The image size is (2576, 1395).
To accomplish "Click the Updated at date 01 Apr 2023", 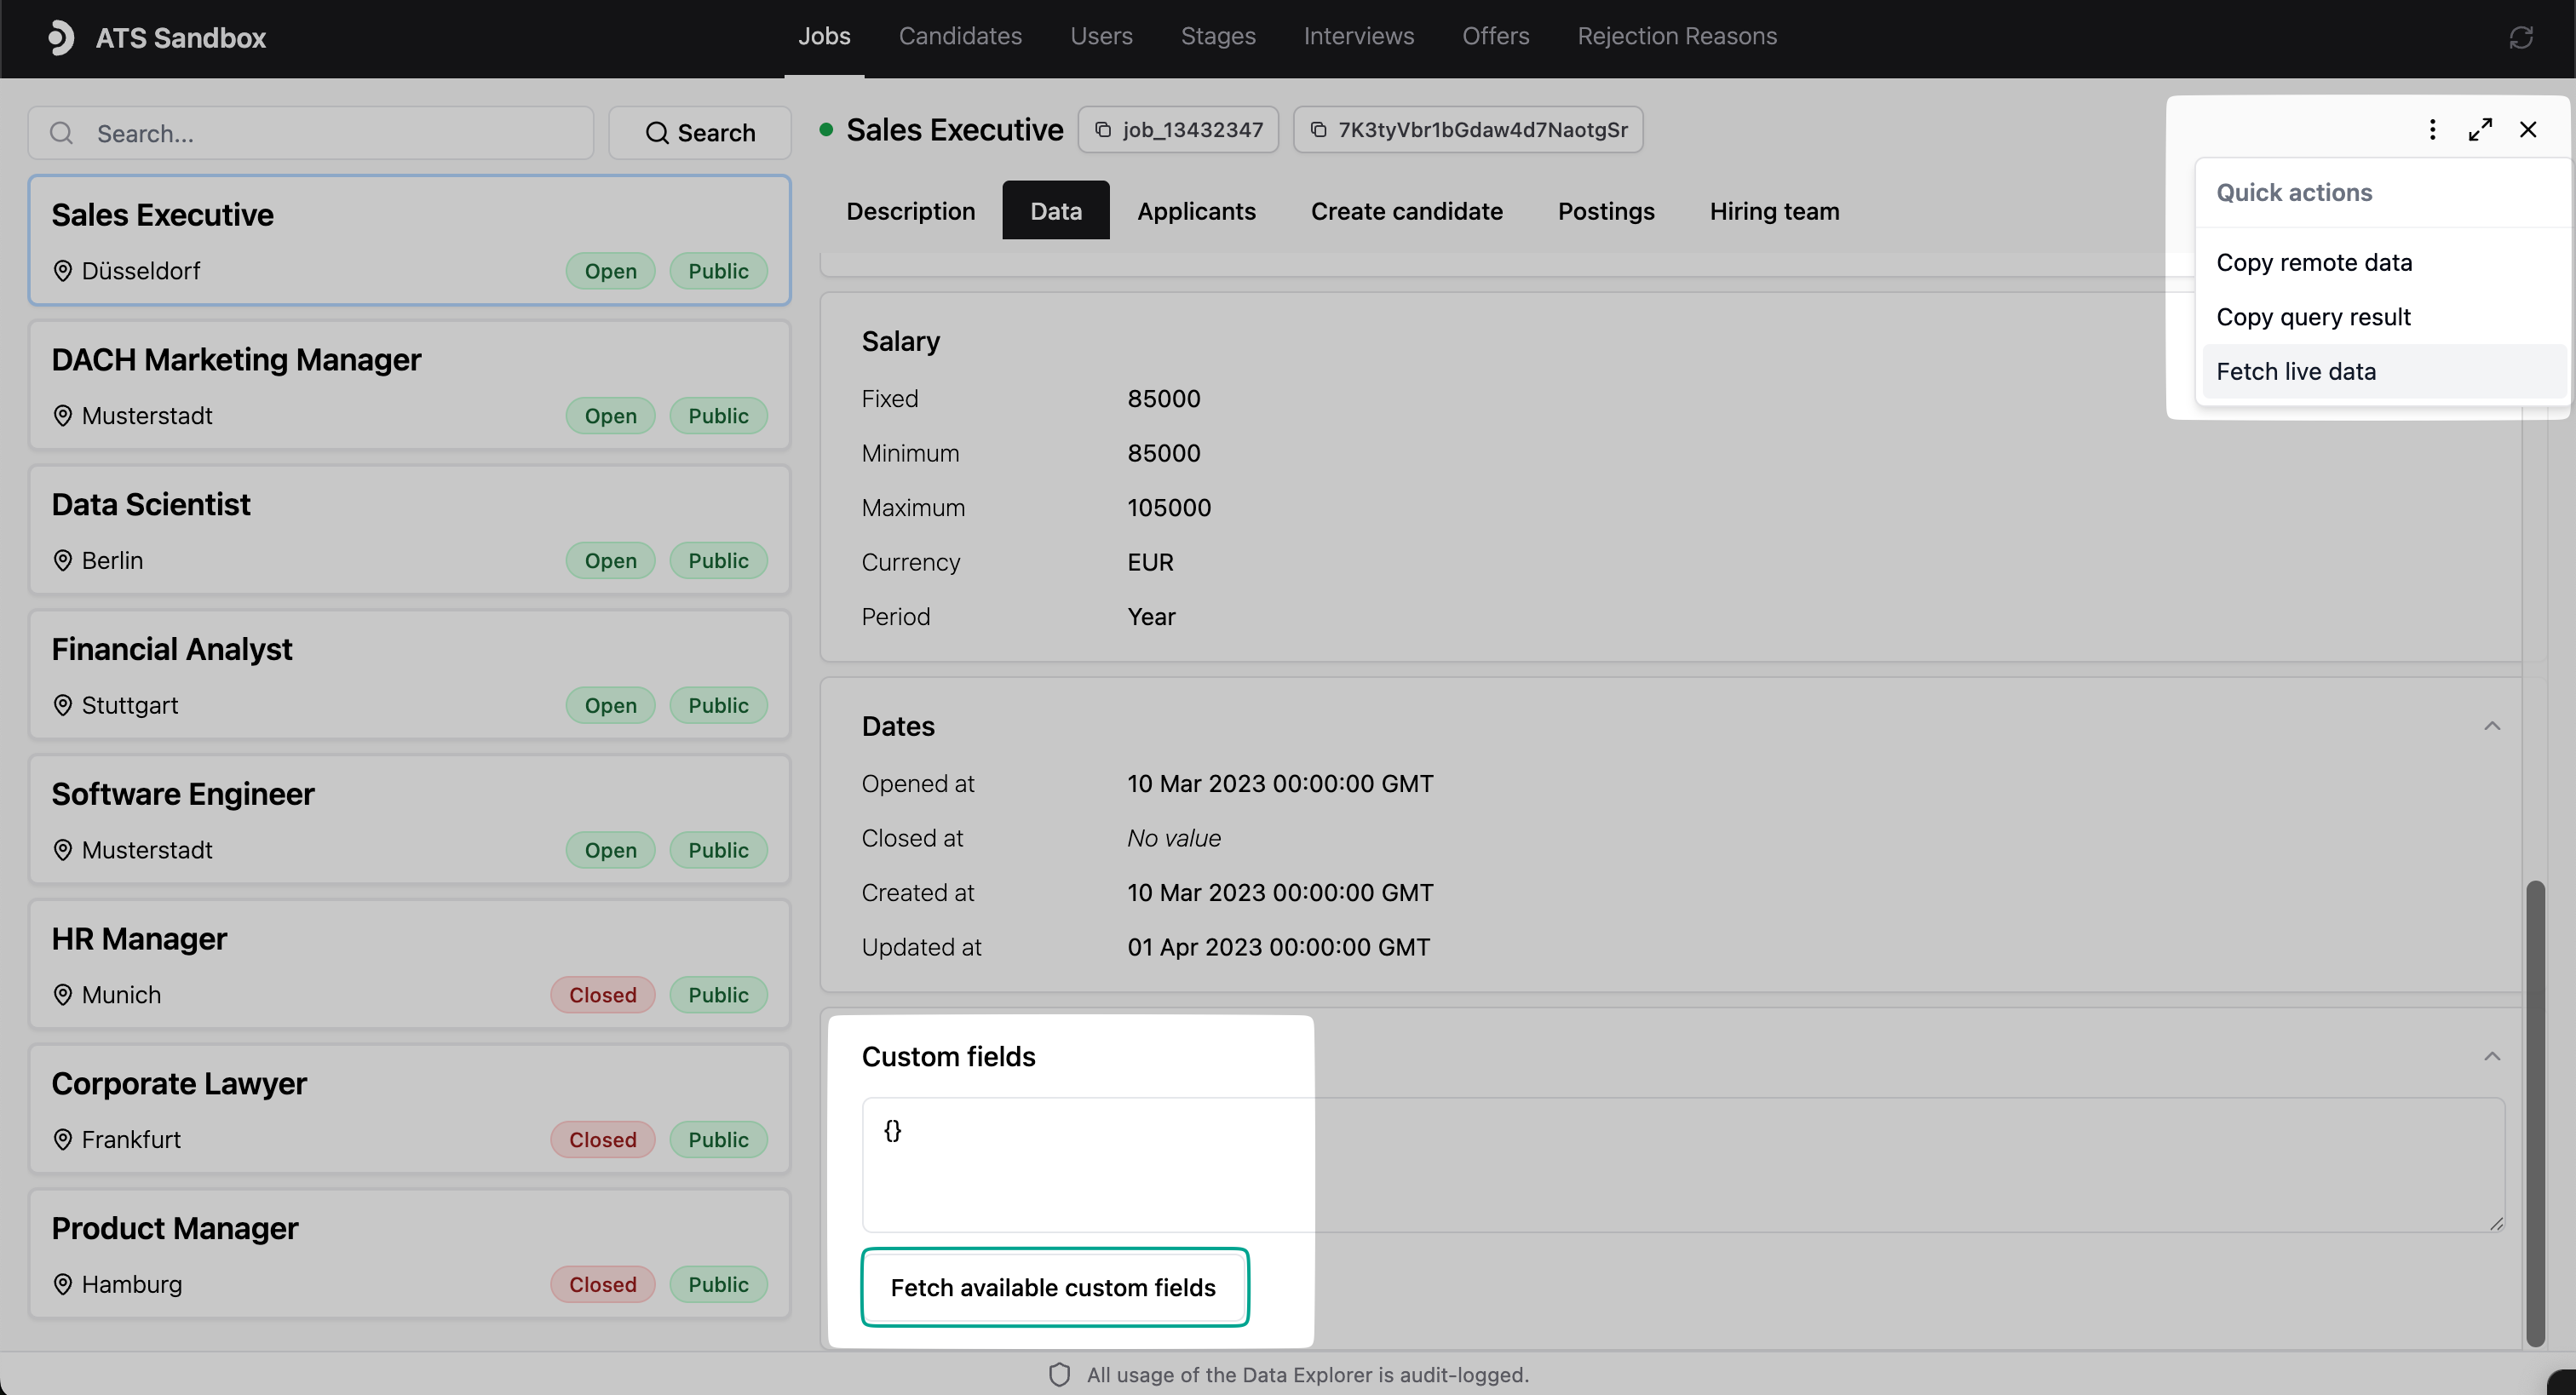I will pyautogui.click(x=1278, y=948).
